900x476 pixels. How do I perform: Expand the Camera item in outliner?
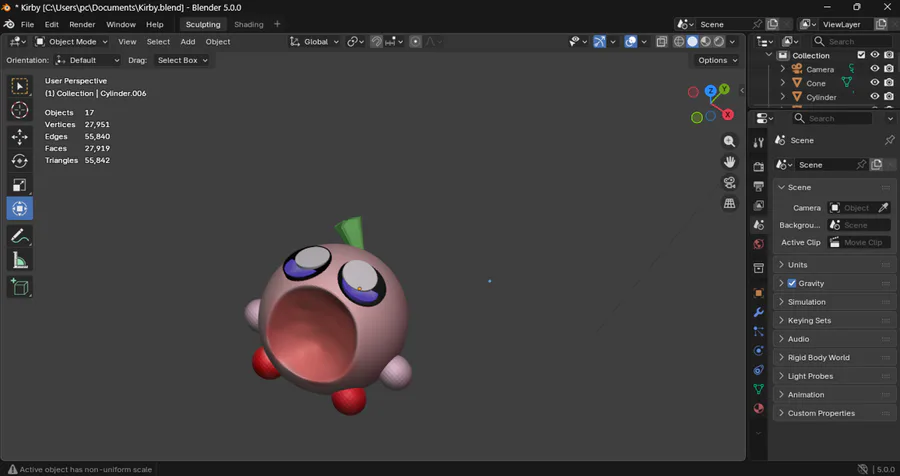(x=782, y=69)
